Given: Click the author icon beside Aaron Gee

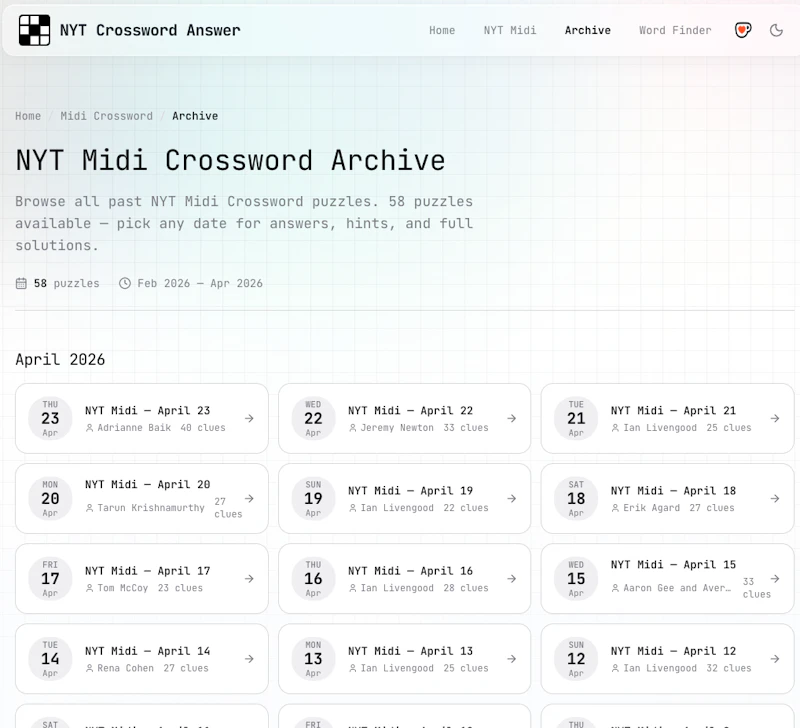Looking at the screenshot, I should click(x=615, y=588).
